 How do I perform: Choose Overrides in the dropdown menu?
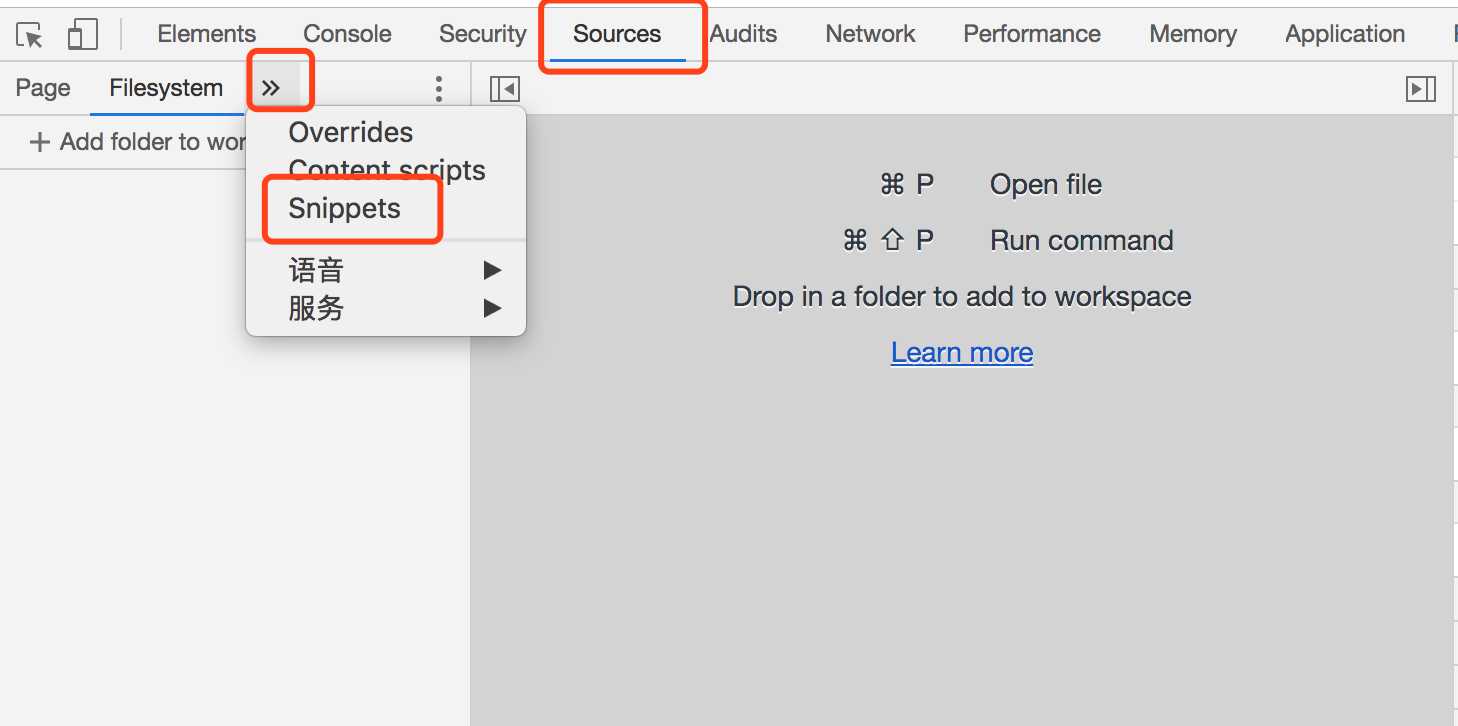(x=351, y=132)
